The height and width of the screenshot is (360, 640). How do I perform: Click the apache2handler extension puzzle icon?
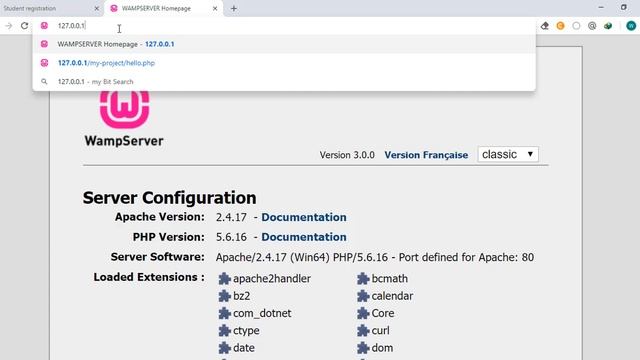(x=224, y=279)
